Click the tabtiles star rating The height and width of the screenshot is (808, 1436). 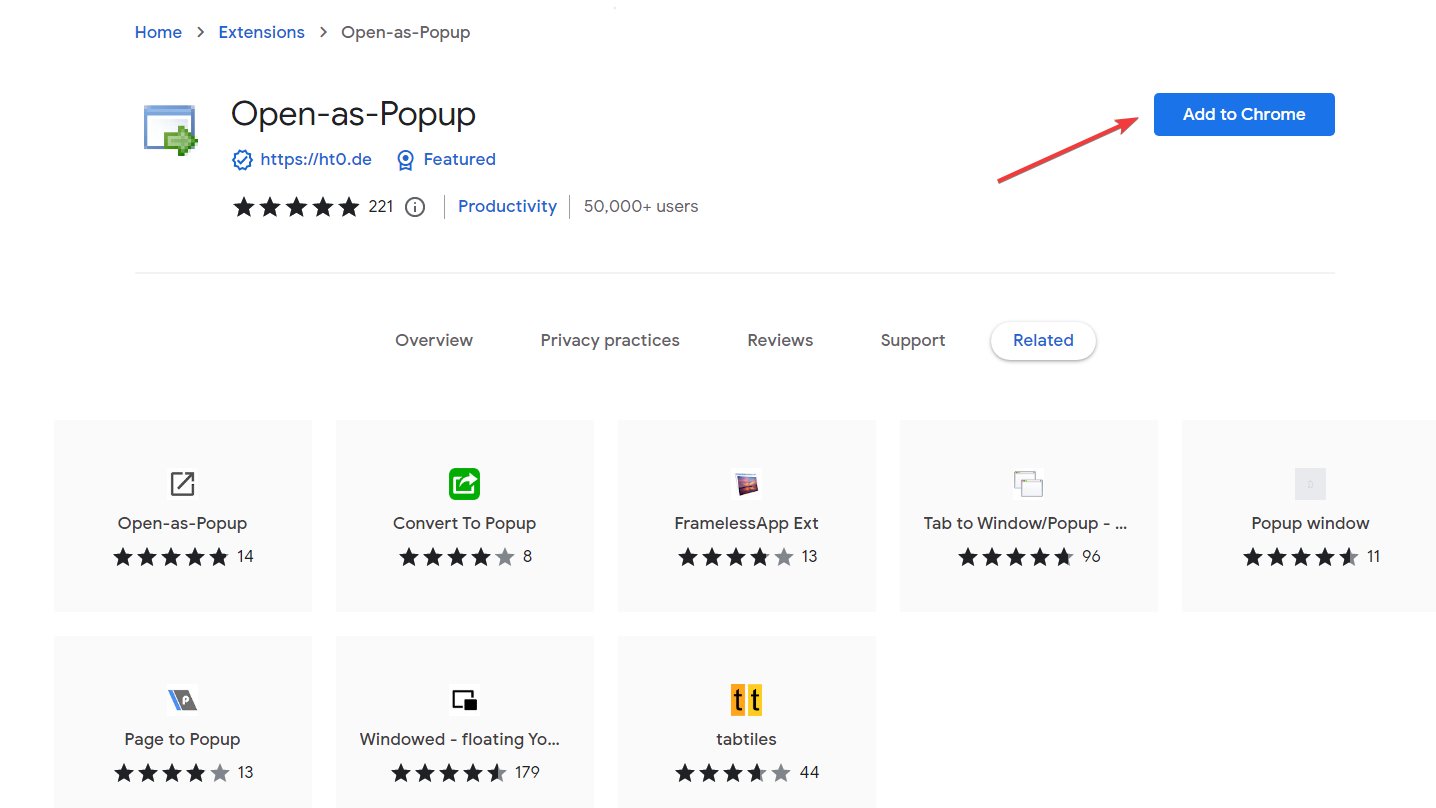(x=733, y=772)
